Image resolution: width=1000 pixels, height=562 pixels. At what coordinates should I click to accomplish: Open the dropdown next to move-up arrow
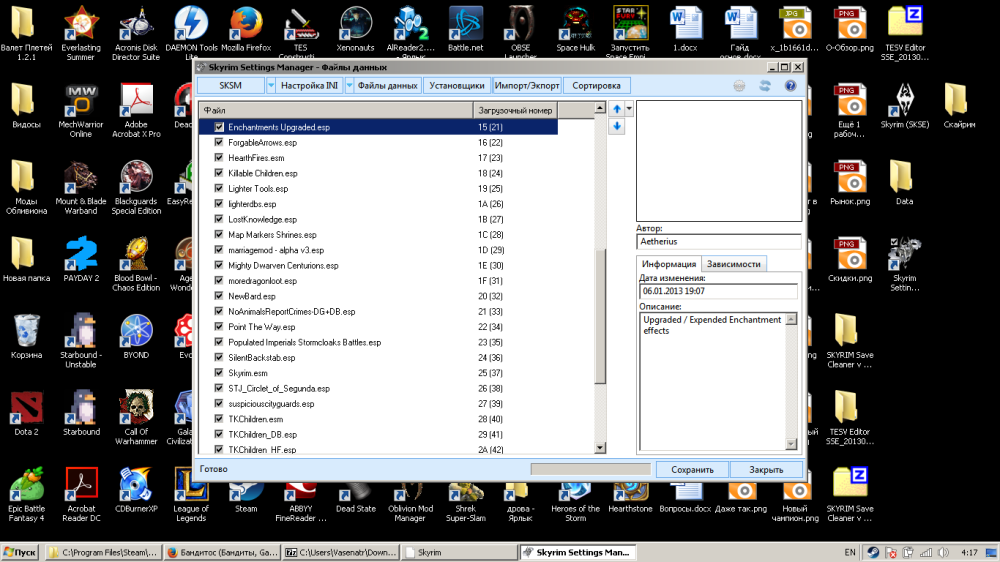click(629, 109)
